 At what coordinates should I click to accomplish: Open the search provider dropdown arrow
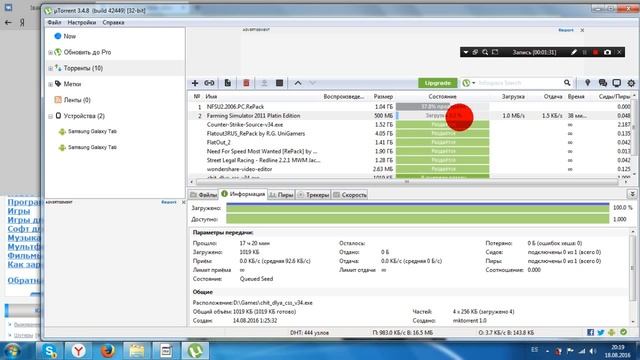(x=473, y=83)
